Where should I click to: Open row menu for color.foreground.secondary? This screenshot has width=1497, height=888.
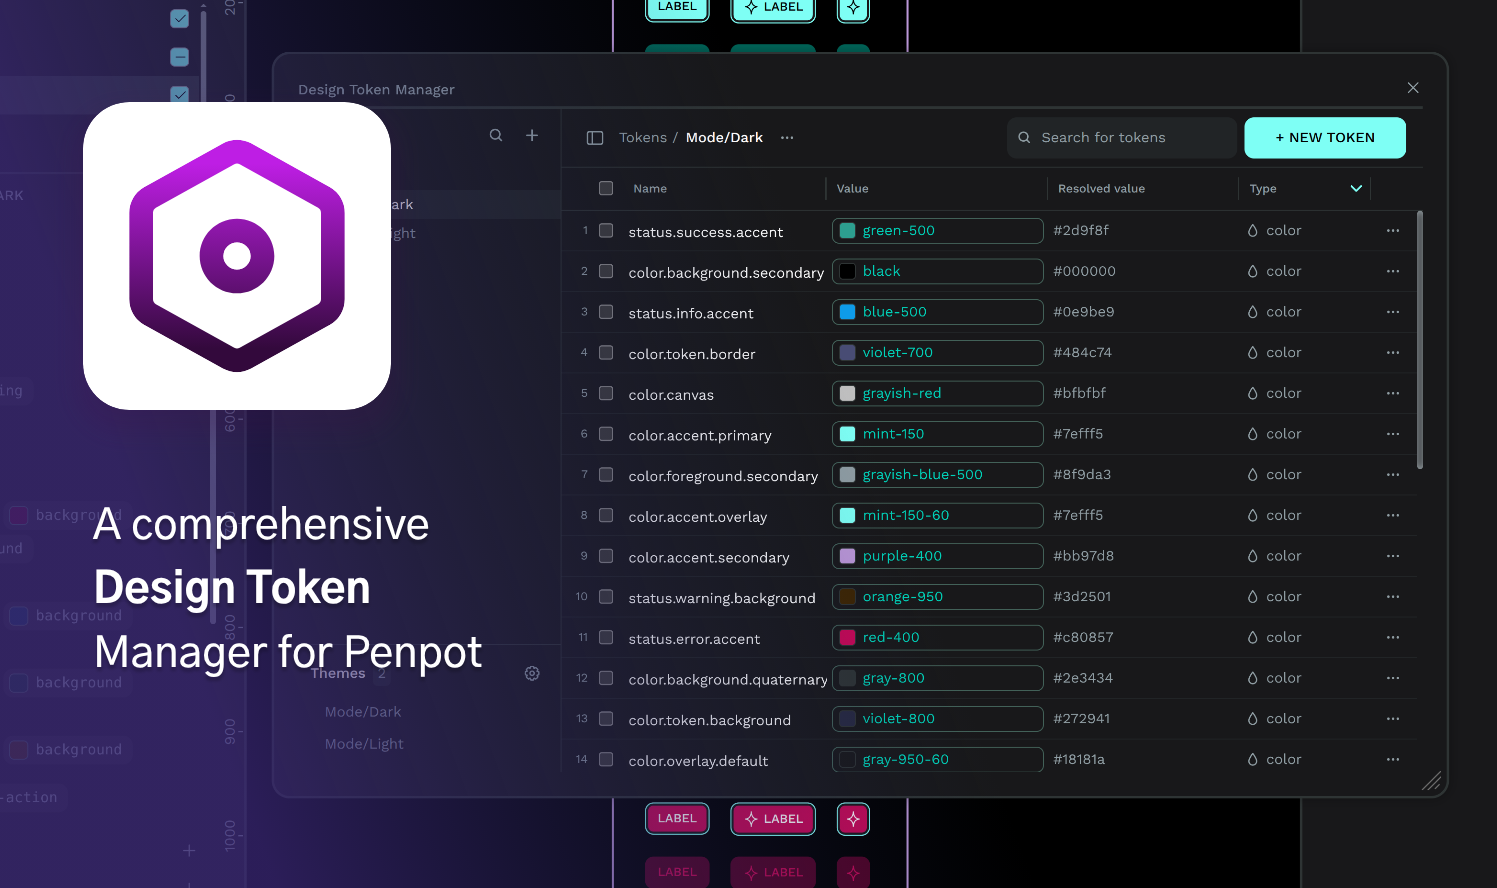click(x=1393, y=475)
